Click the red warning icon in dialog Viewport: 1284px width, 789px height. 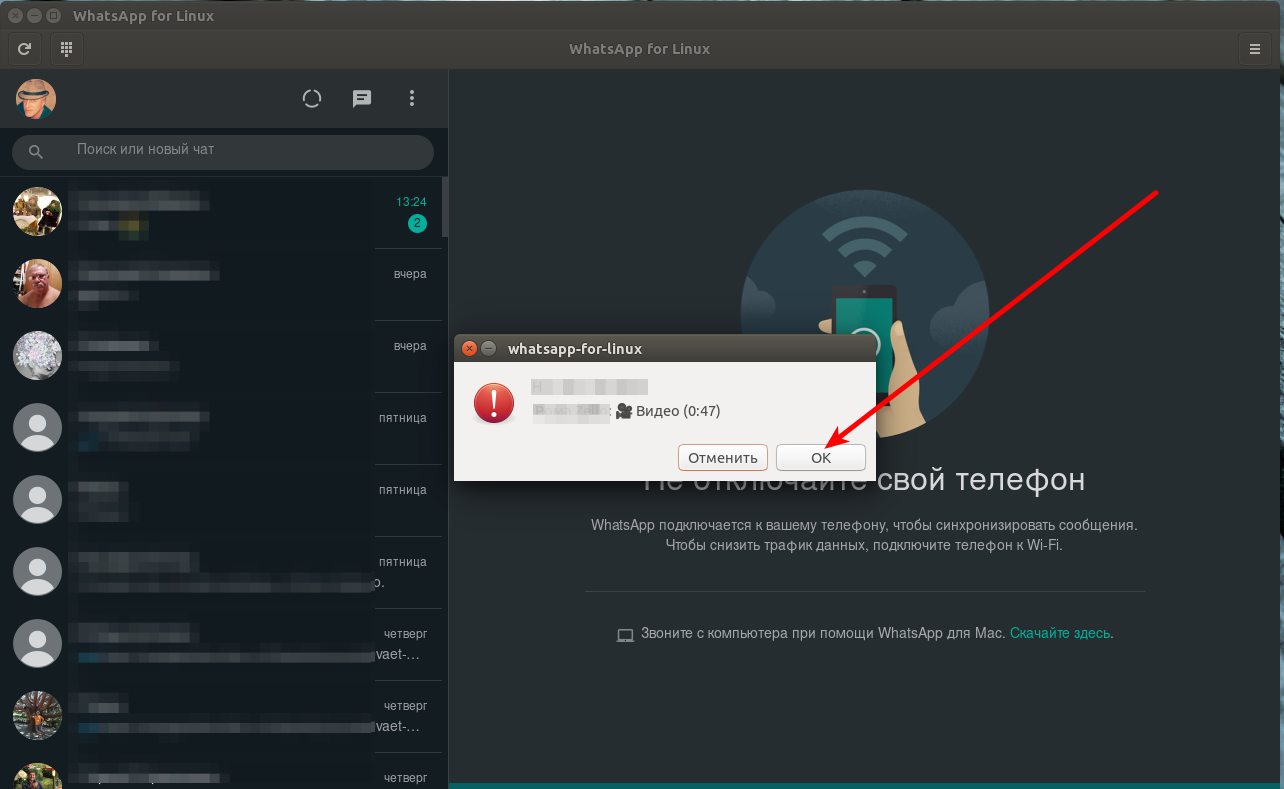click(x=494, y=402)
